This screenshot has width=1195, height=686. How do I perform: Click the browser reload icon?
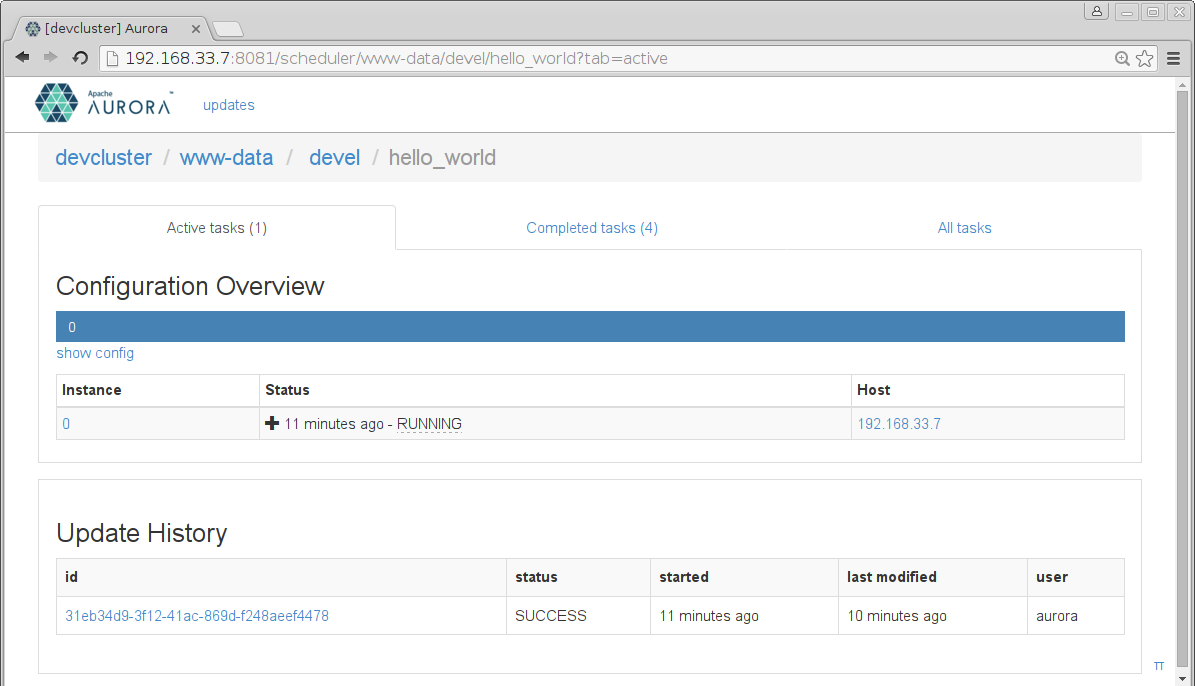click(x=81, y=58)
